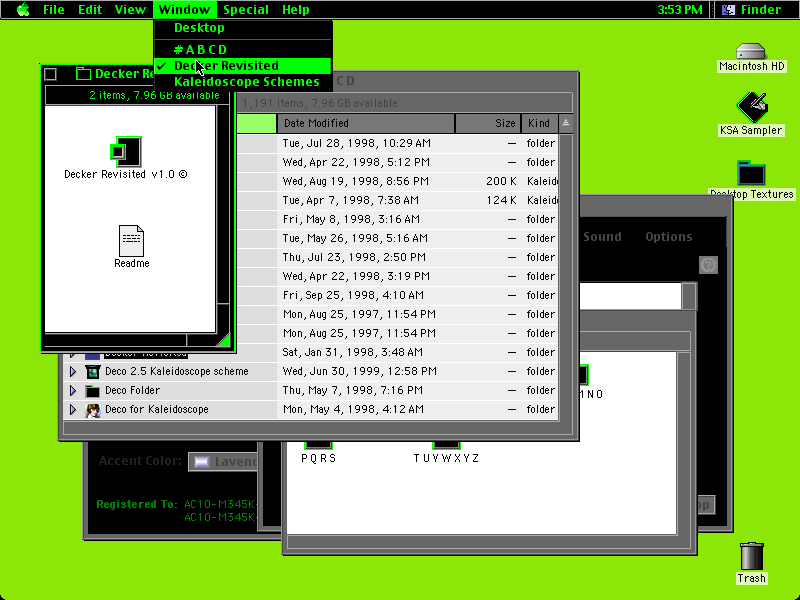Click the Deco for Kaleidoscope portrait icon
The width and height of the screenshot is (800, 600).
click(92, 410)
